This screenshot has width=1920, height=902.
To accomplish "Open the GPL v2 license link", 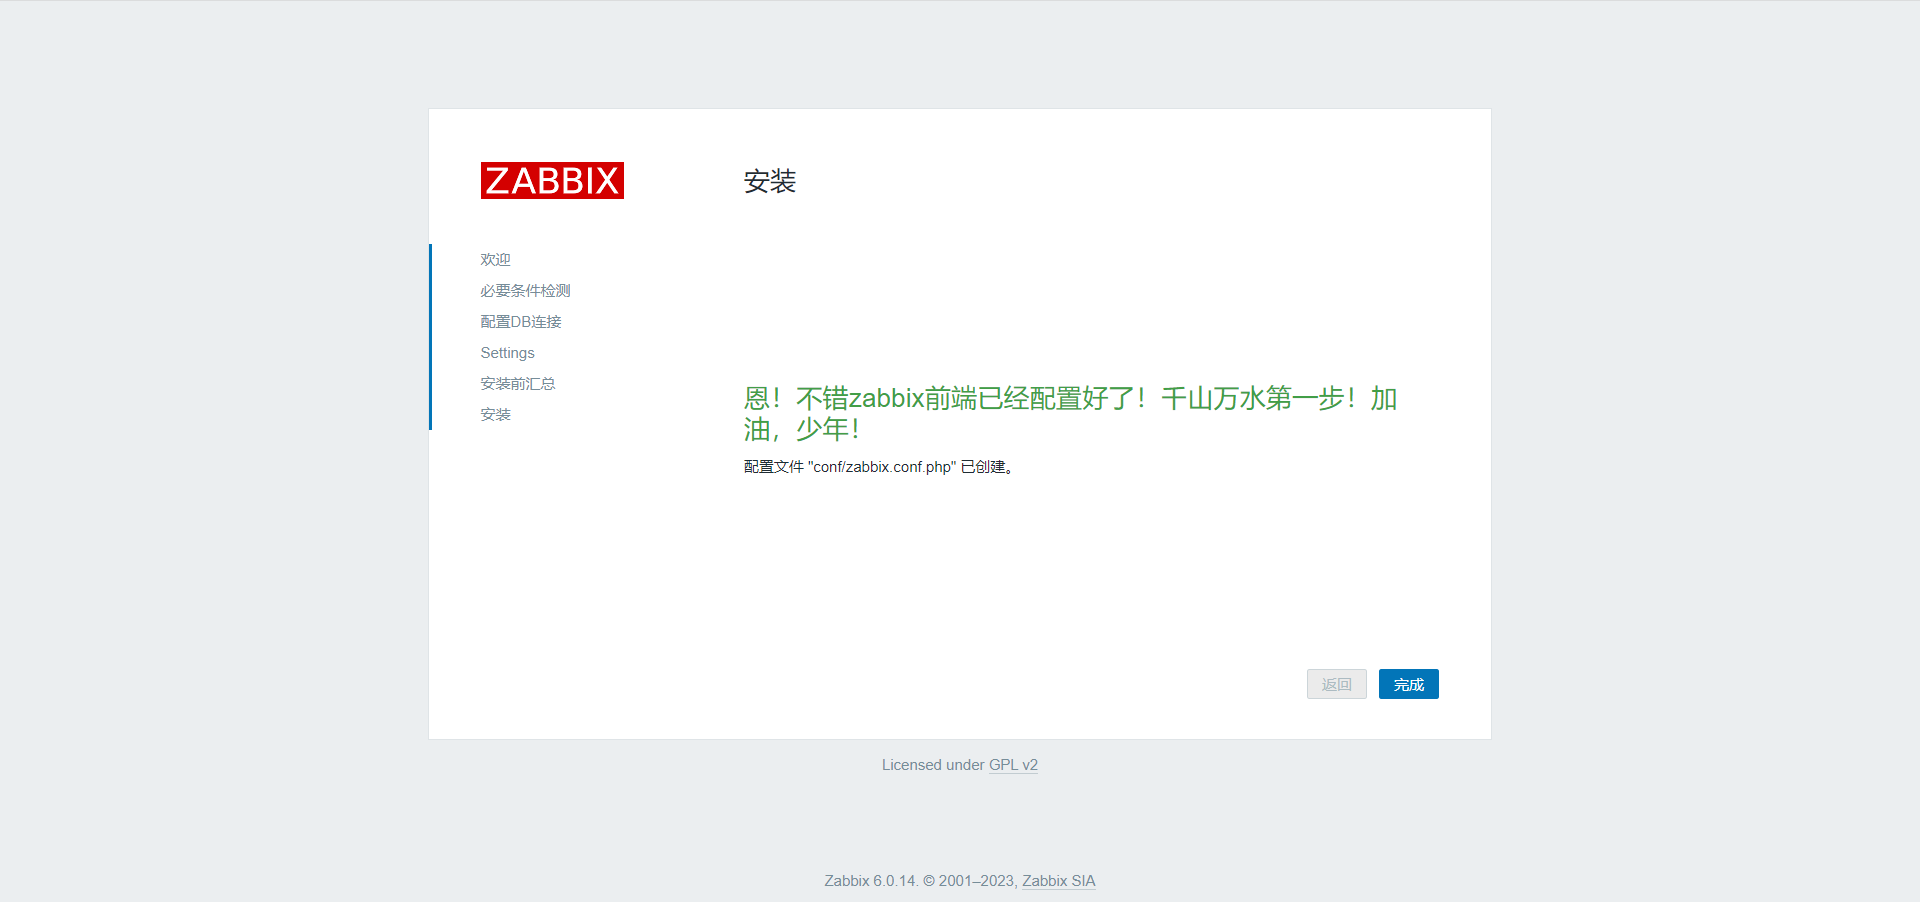I will [x=1013, y=765].
